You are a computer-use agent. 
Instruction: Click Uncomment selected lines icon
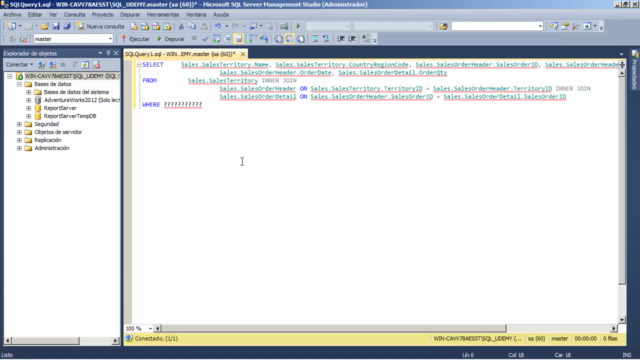pyautogui.click(x=326, y=39)
